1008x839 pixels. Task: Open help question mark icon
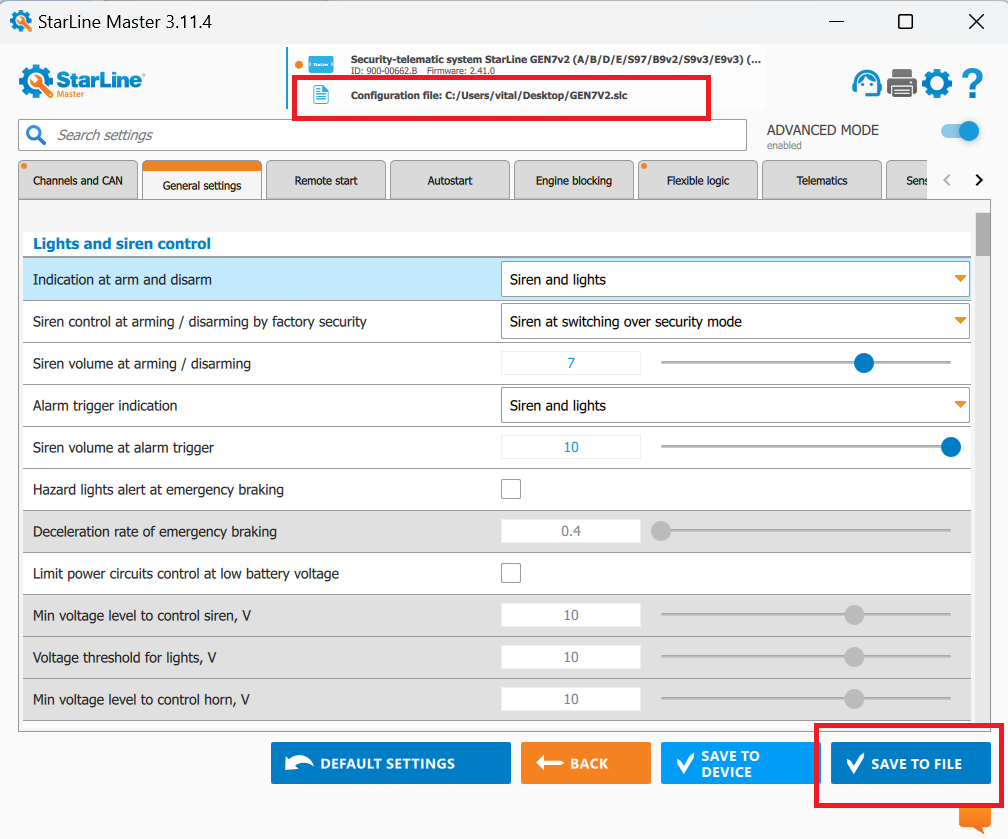pyautogui.click(x=972, y=83)
